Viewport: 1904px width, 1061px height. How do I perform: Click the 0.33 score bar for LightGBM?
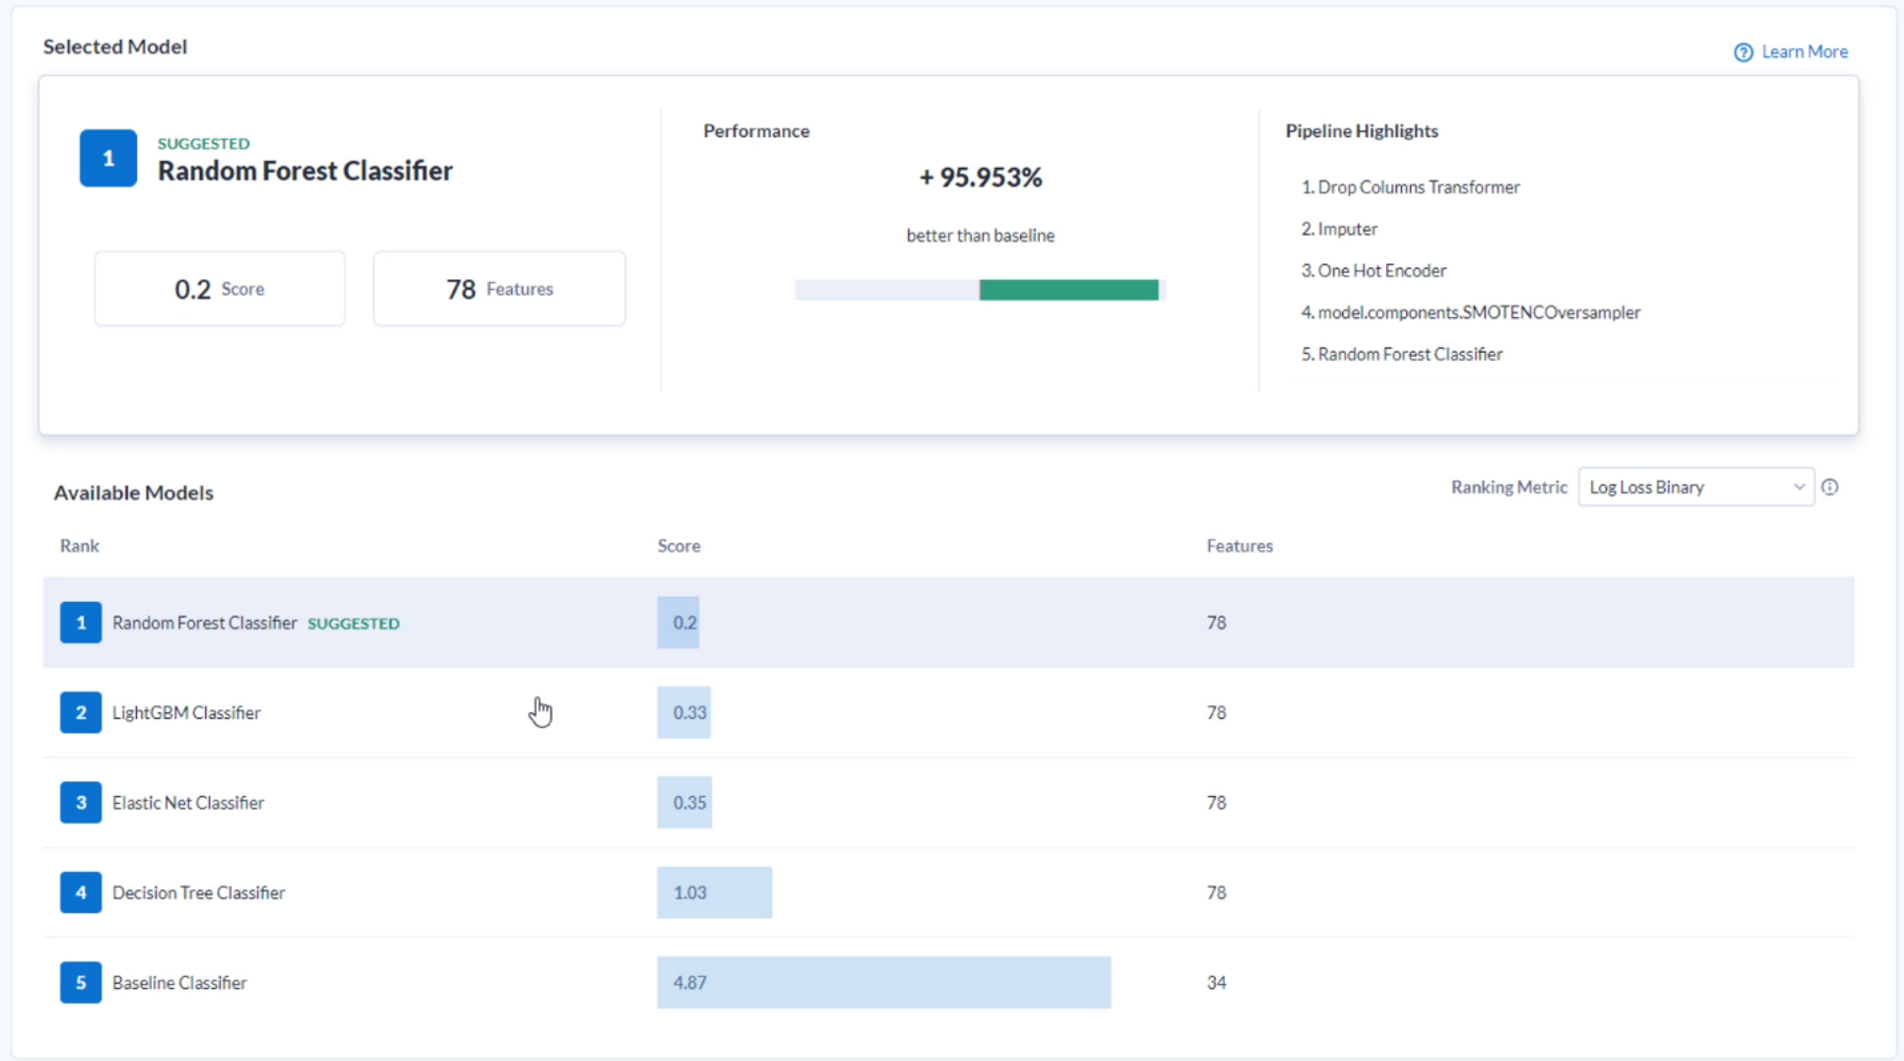[684, 712]
